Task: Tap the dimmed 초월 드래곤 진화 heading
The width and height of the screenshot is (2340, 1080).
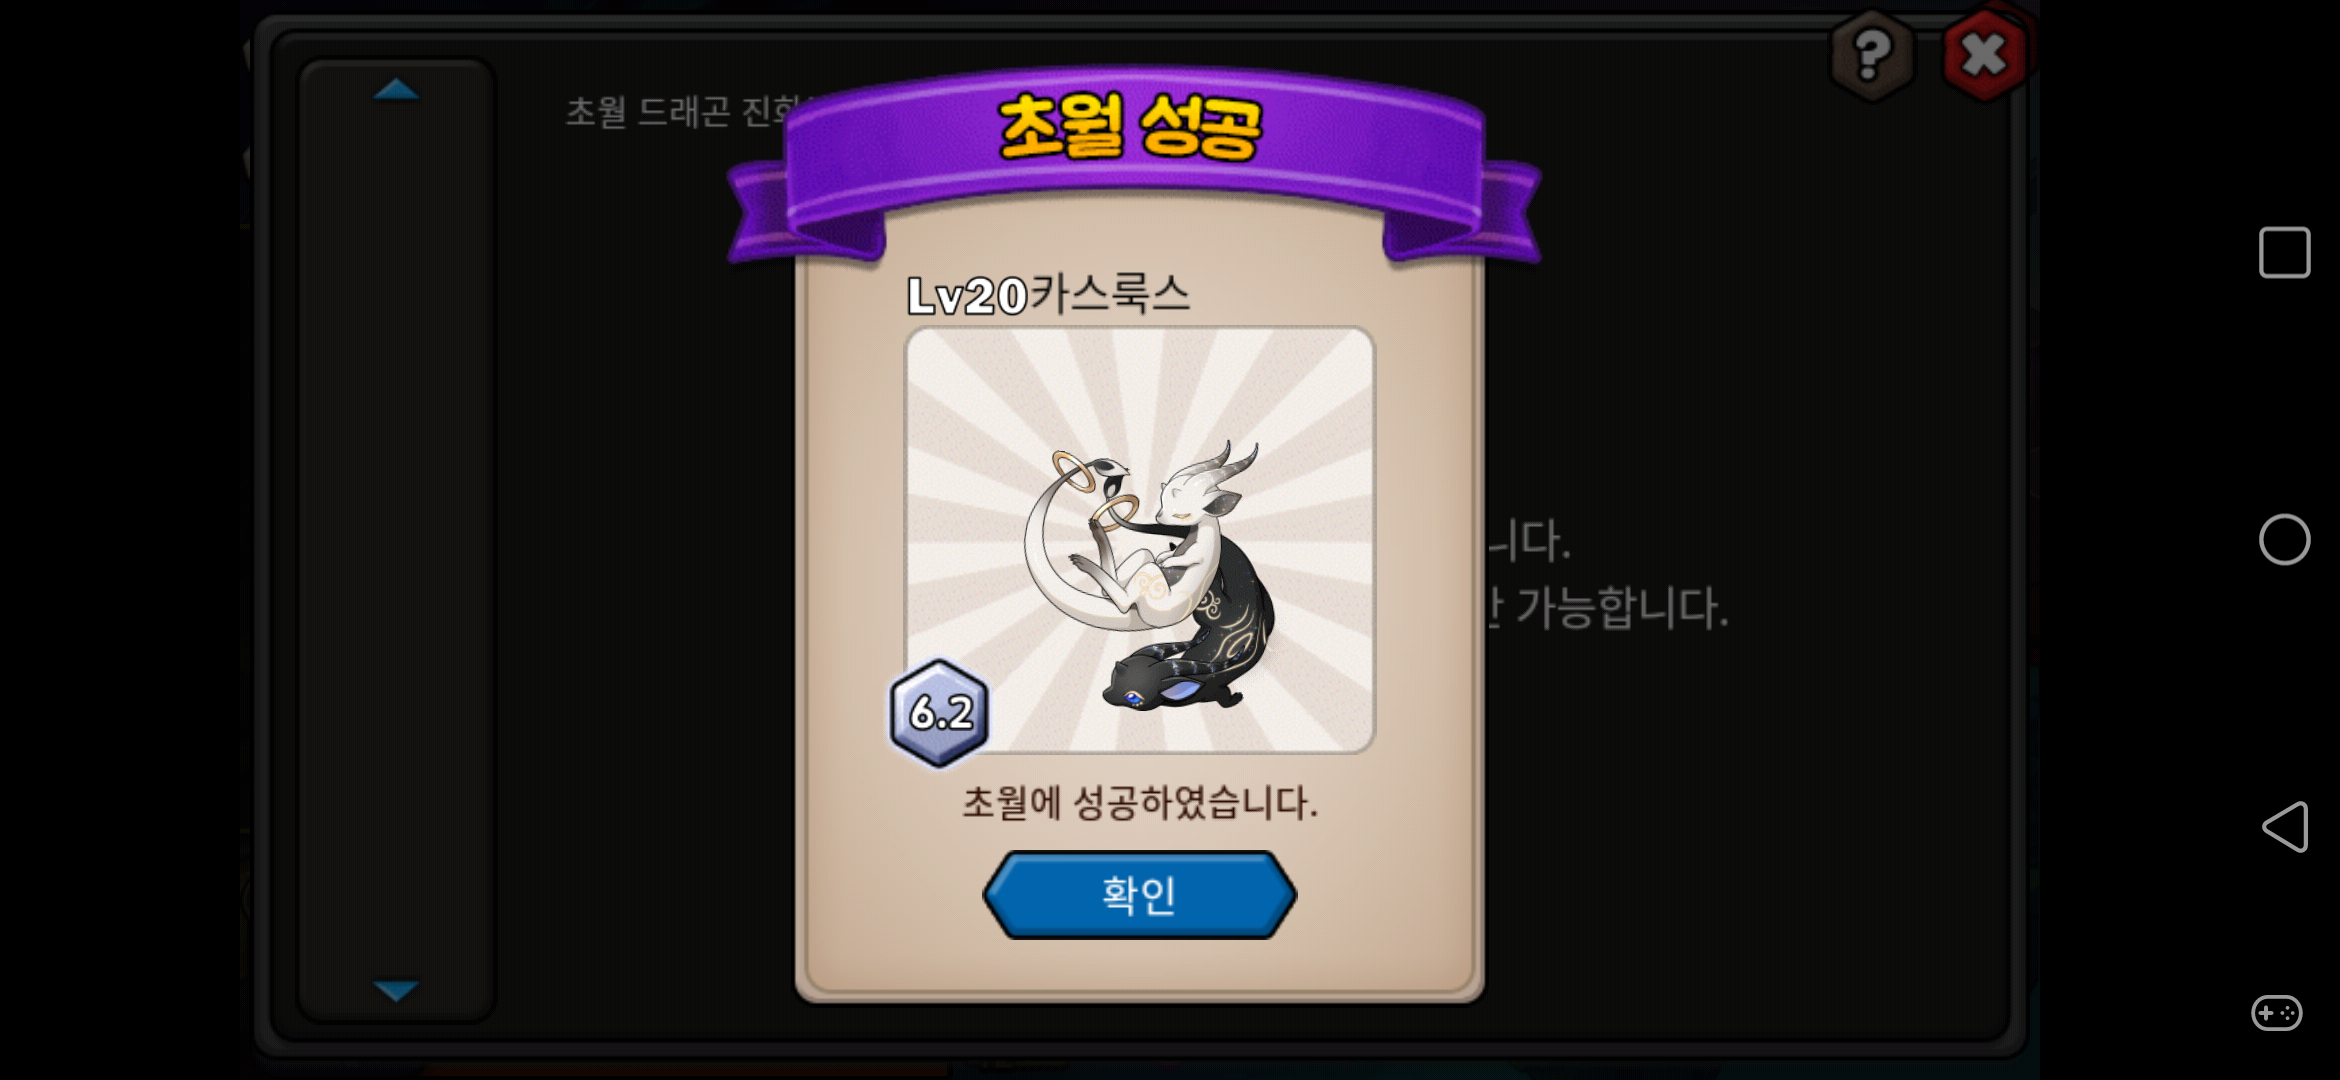Action: pos(683,111)
